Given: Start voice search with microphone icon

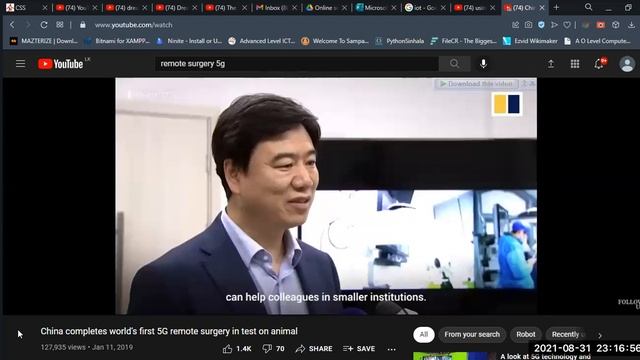Looking at the screenshot, I should pyautogui.click(x=483, y=64).
